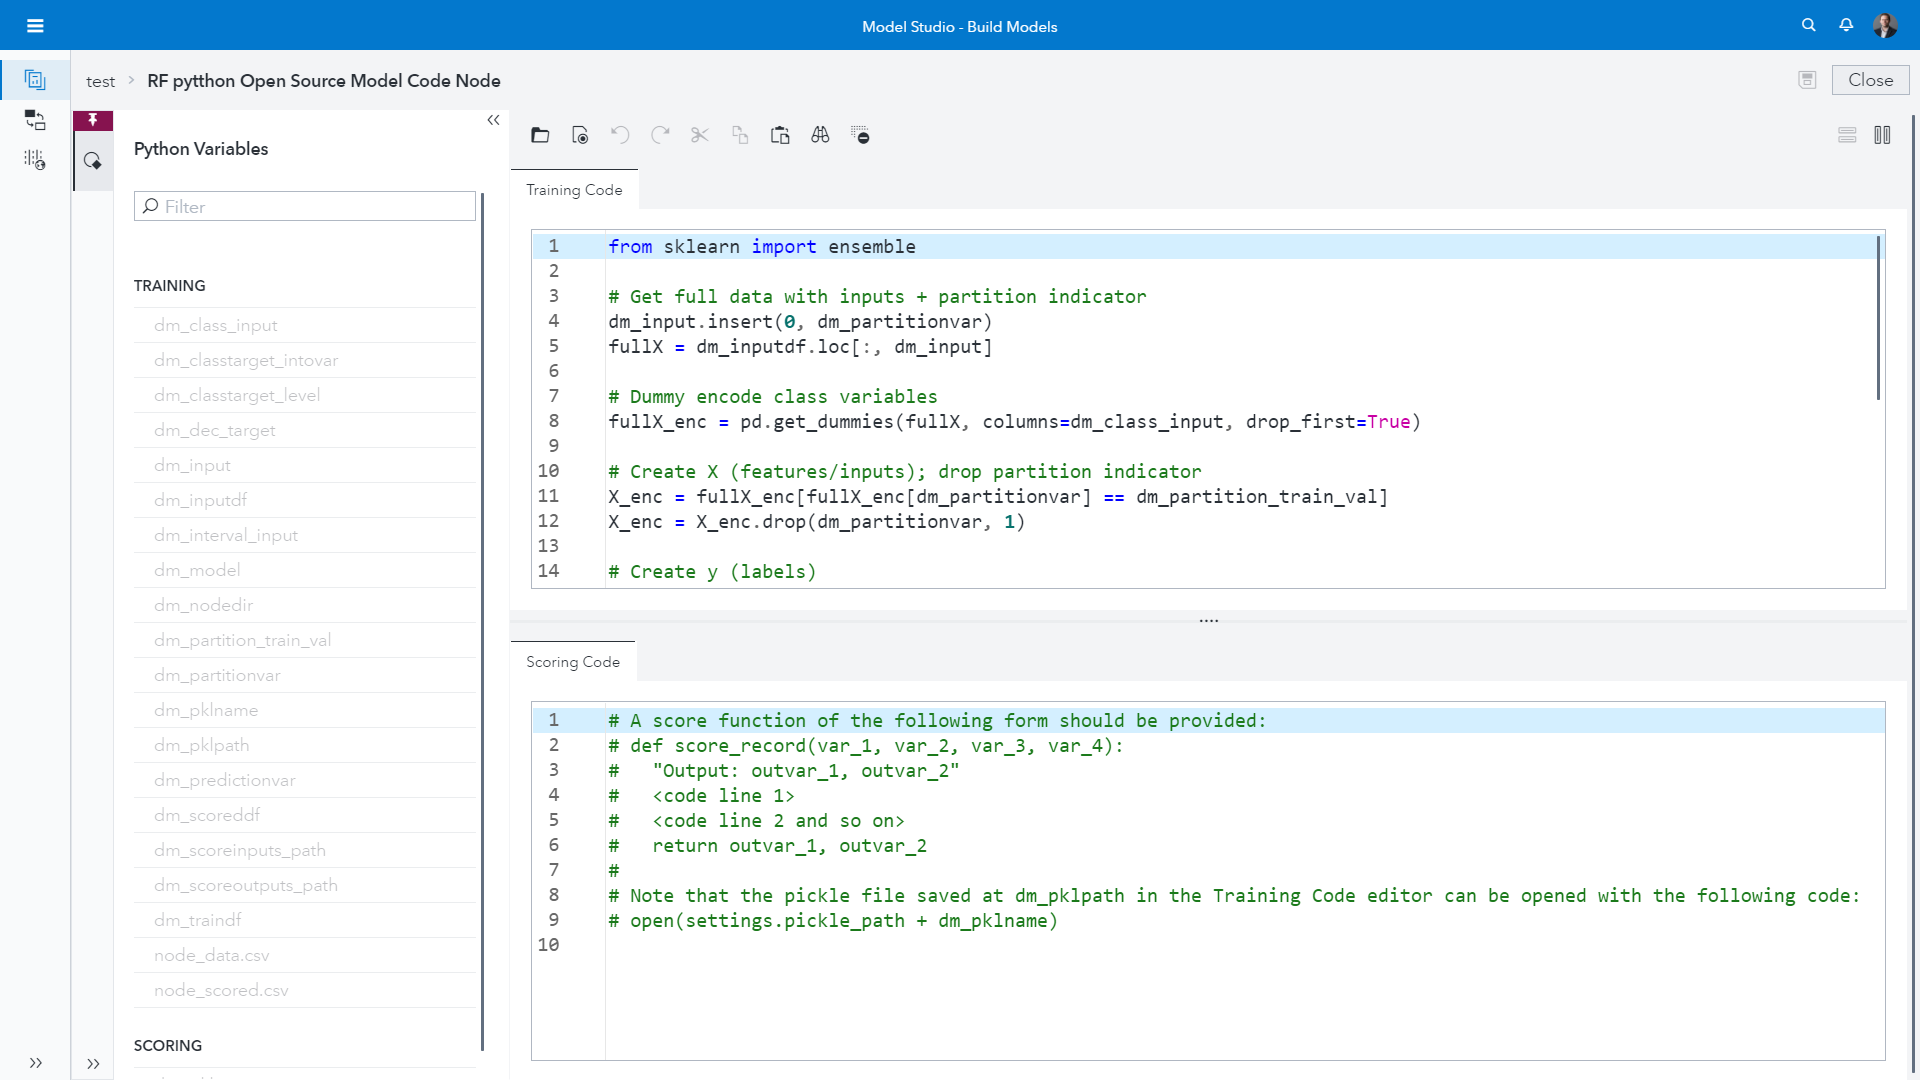Switch editors to stacked layout
1920x1080 pixels.
[x=1848, y=135]
